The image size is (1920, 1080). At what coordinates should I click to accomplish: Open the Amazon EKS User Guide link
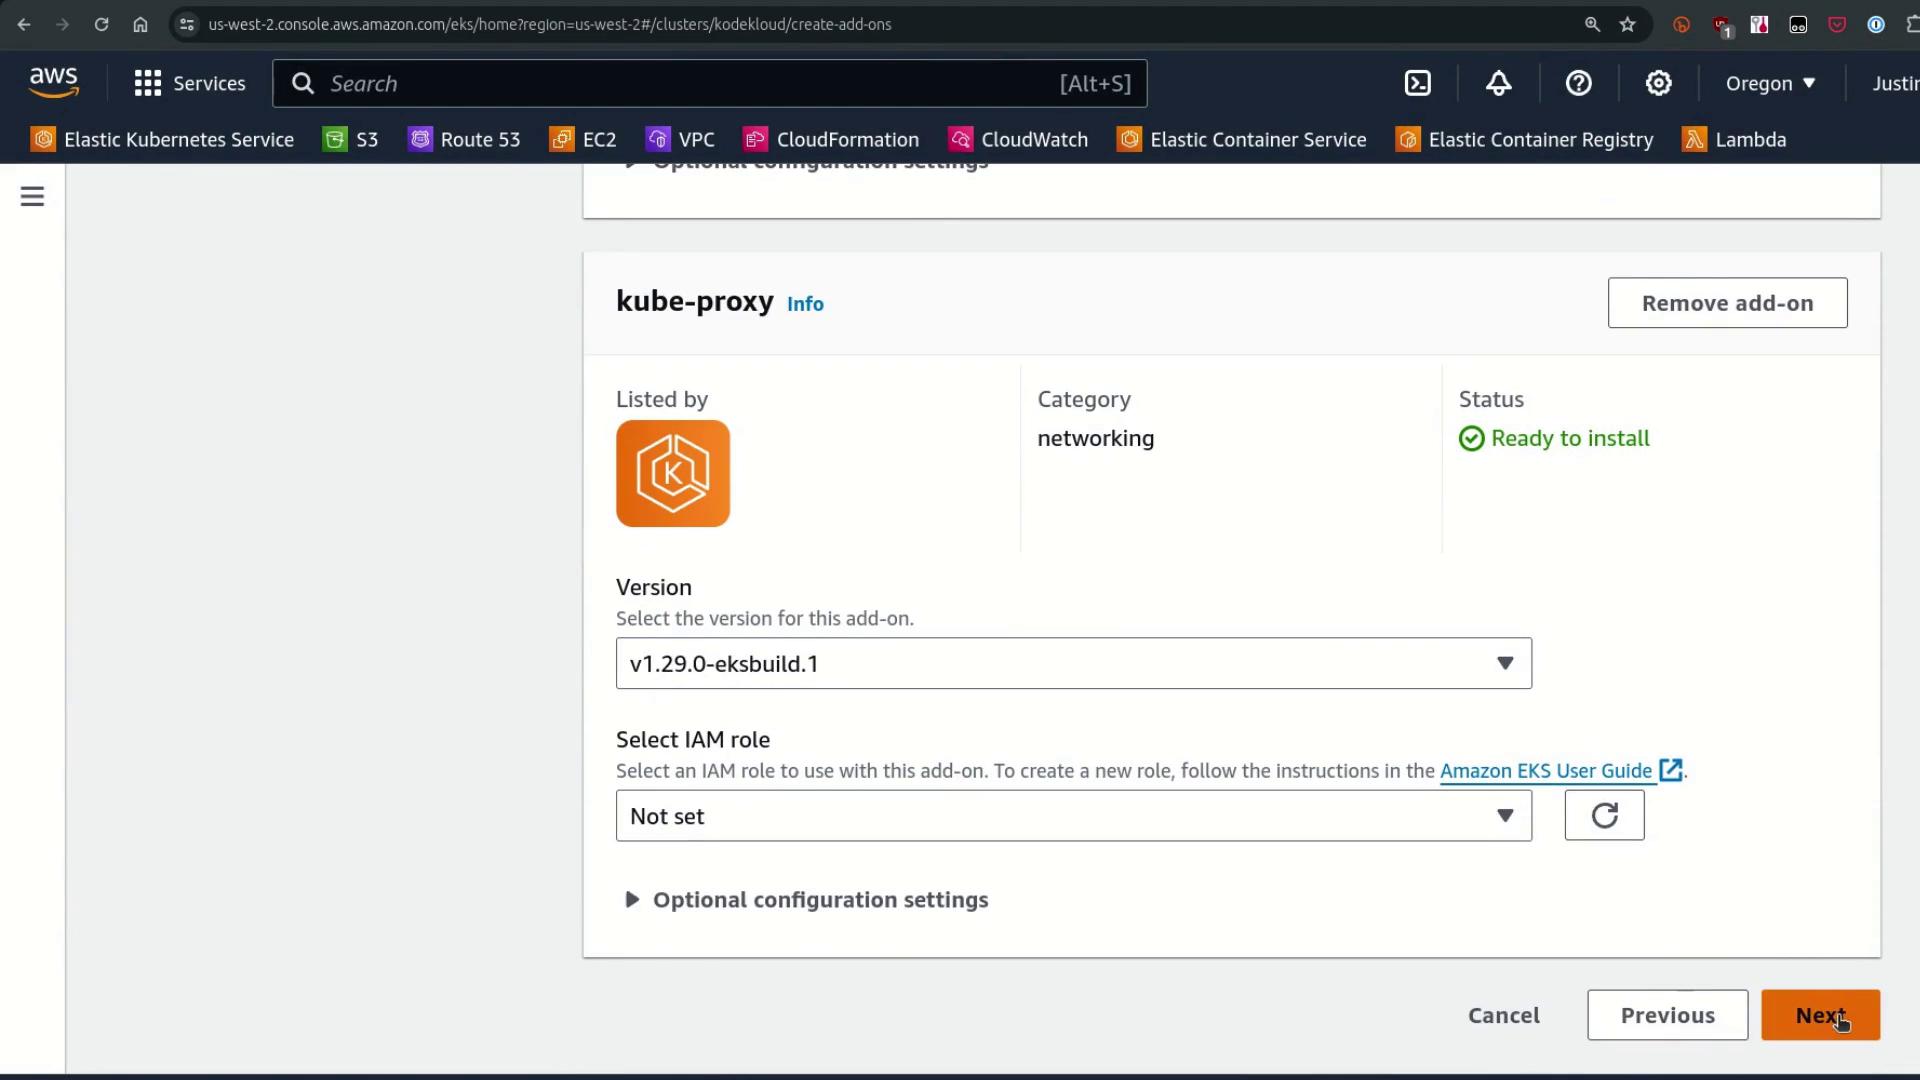1546,771
